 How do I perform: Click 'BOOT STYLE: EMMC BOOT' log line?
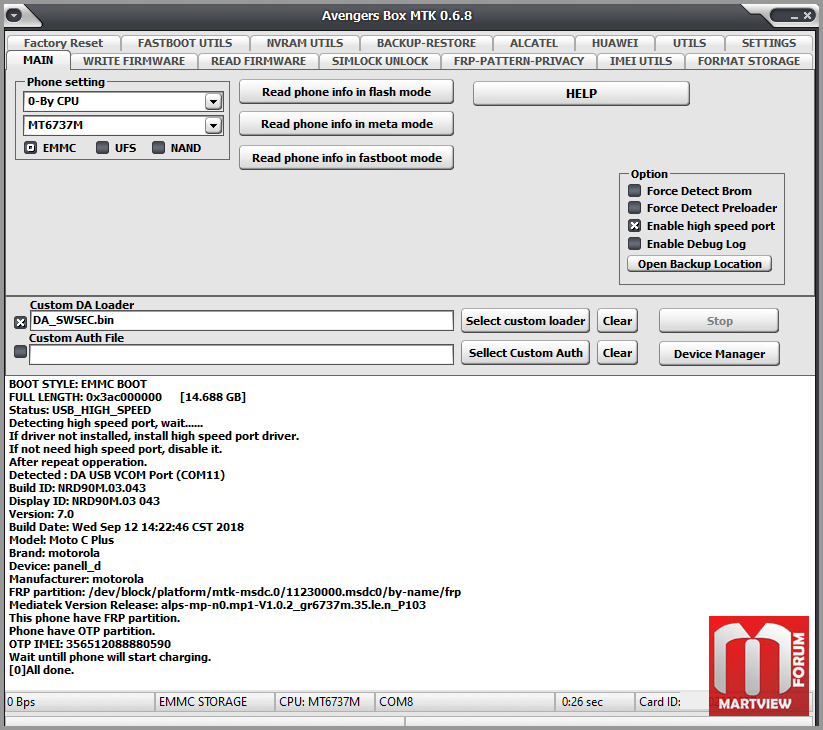78,384
